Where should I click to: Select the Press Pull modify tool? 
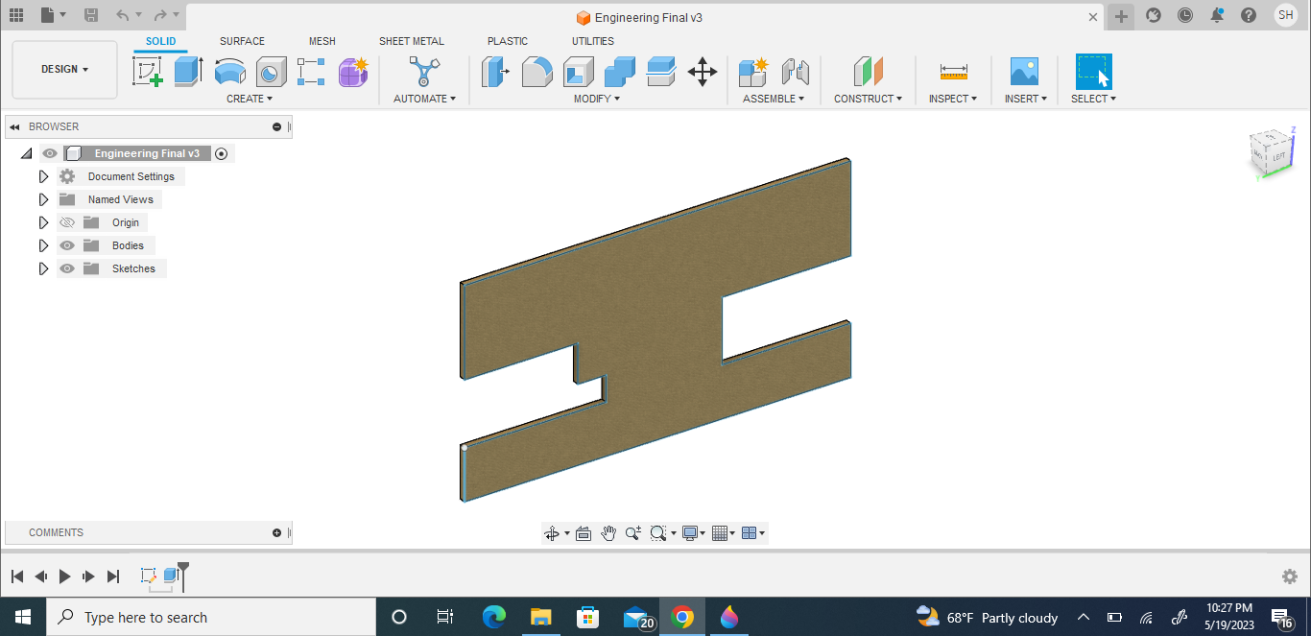coord(496,71)
